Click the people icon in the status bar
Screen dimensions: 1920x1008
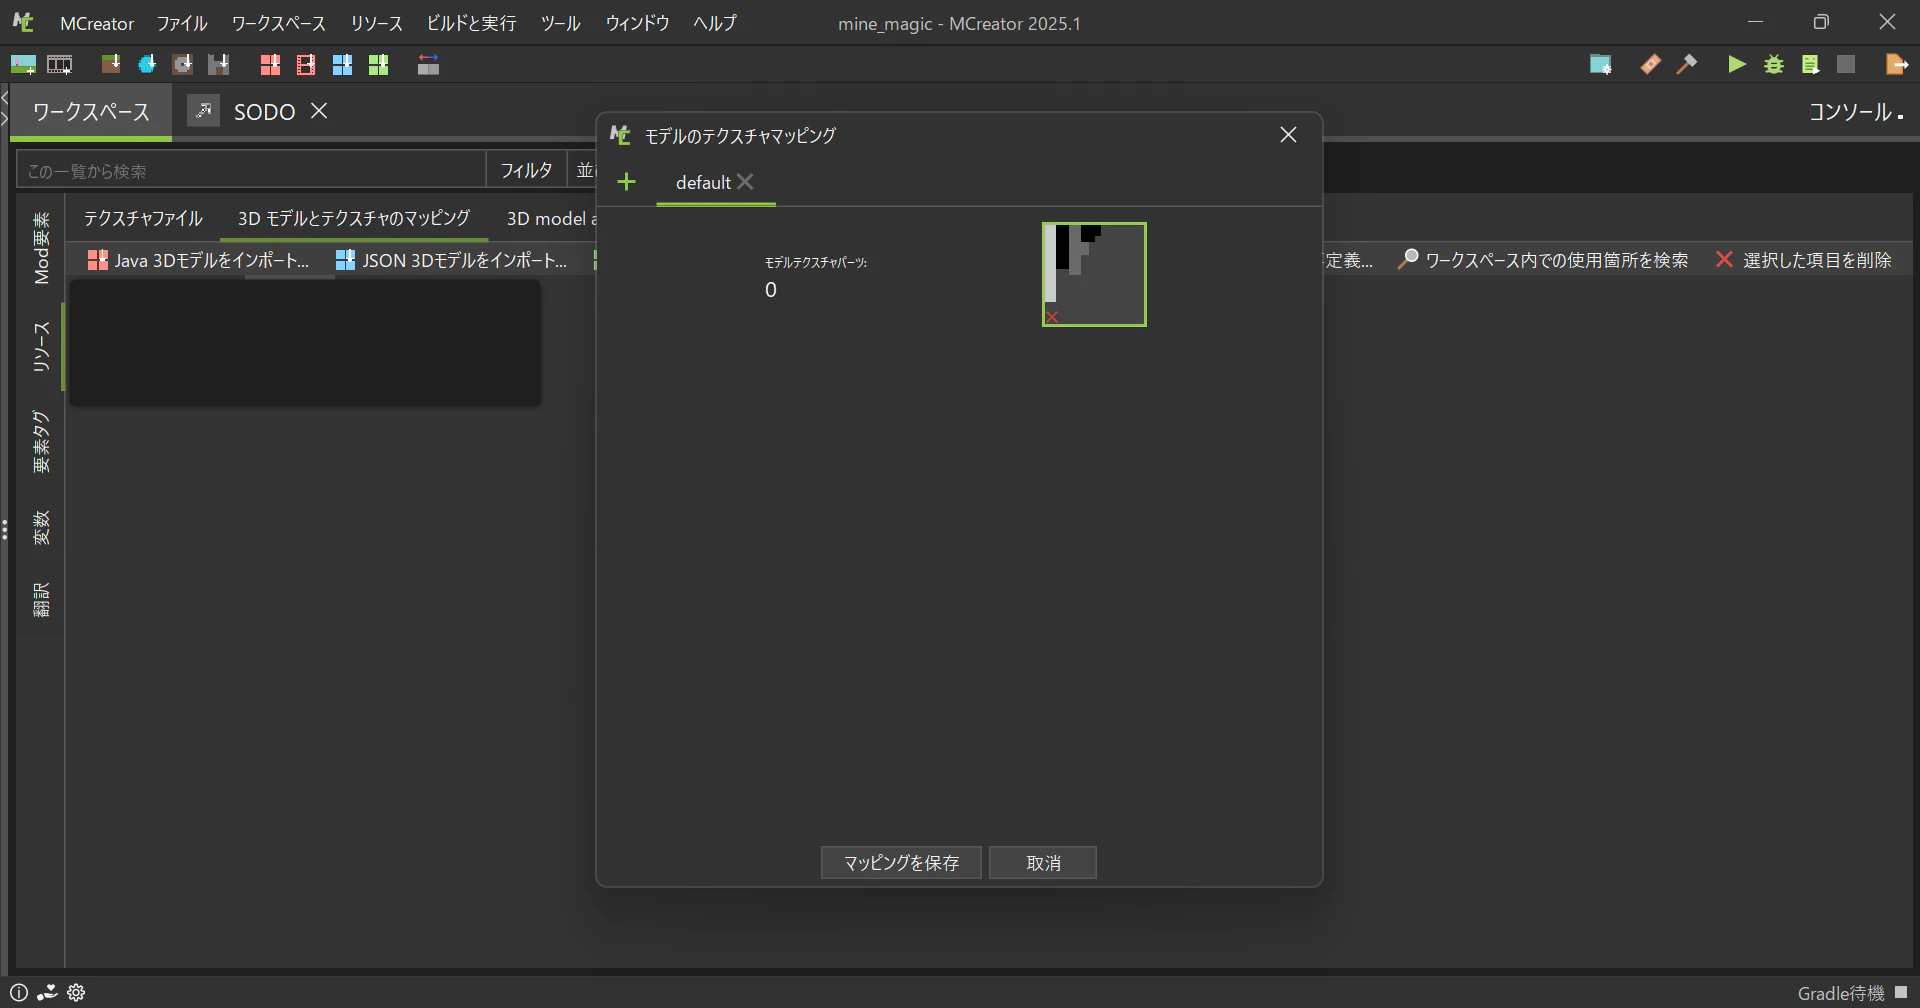(x=47, y=993)
